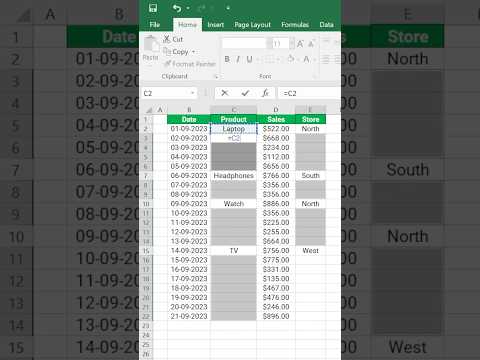
Task: Click large Store header in background sheet
Action: point(408,36)
